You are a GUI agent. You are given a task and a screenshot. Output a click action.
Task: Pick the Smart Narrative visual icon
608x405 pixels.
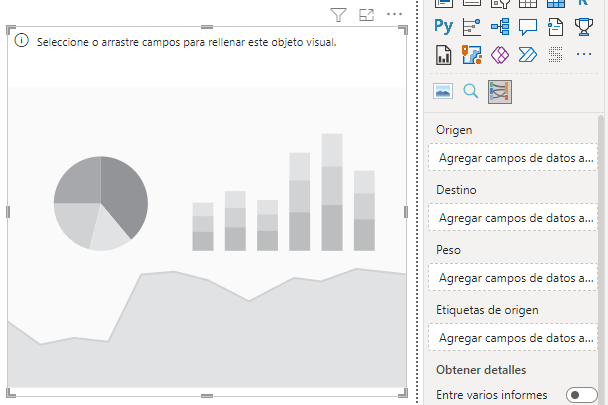pos(556,27)
